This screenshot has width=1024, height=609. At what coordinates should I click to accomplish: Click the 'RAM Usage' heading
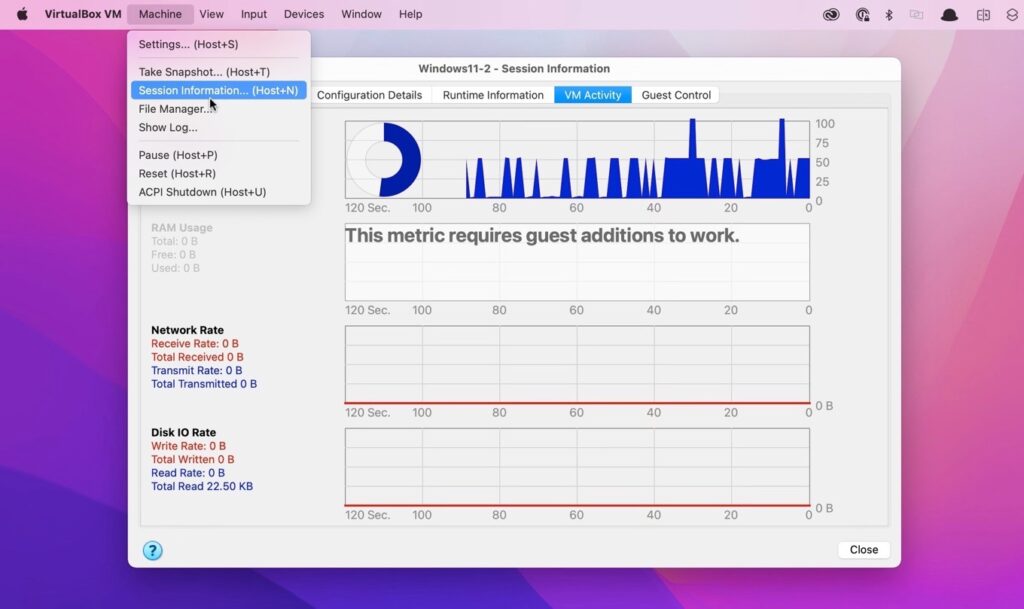(182, 228)
